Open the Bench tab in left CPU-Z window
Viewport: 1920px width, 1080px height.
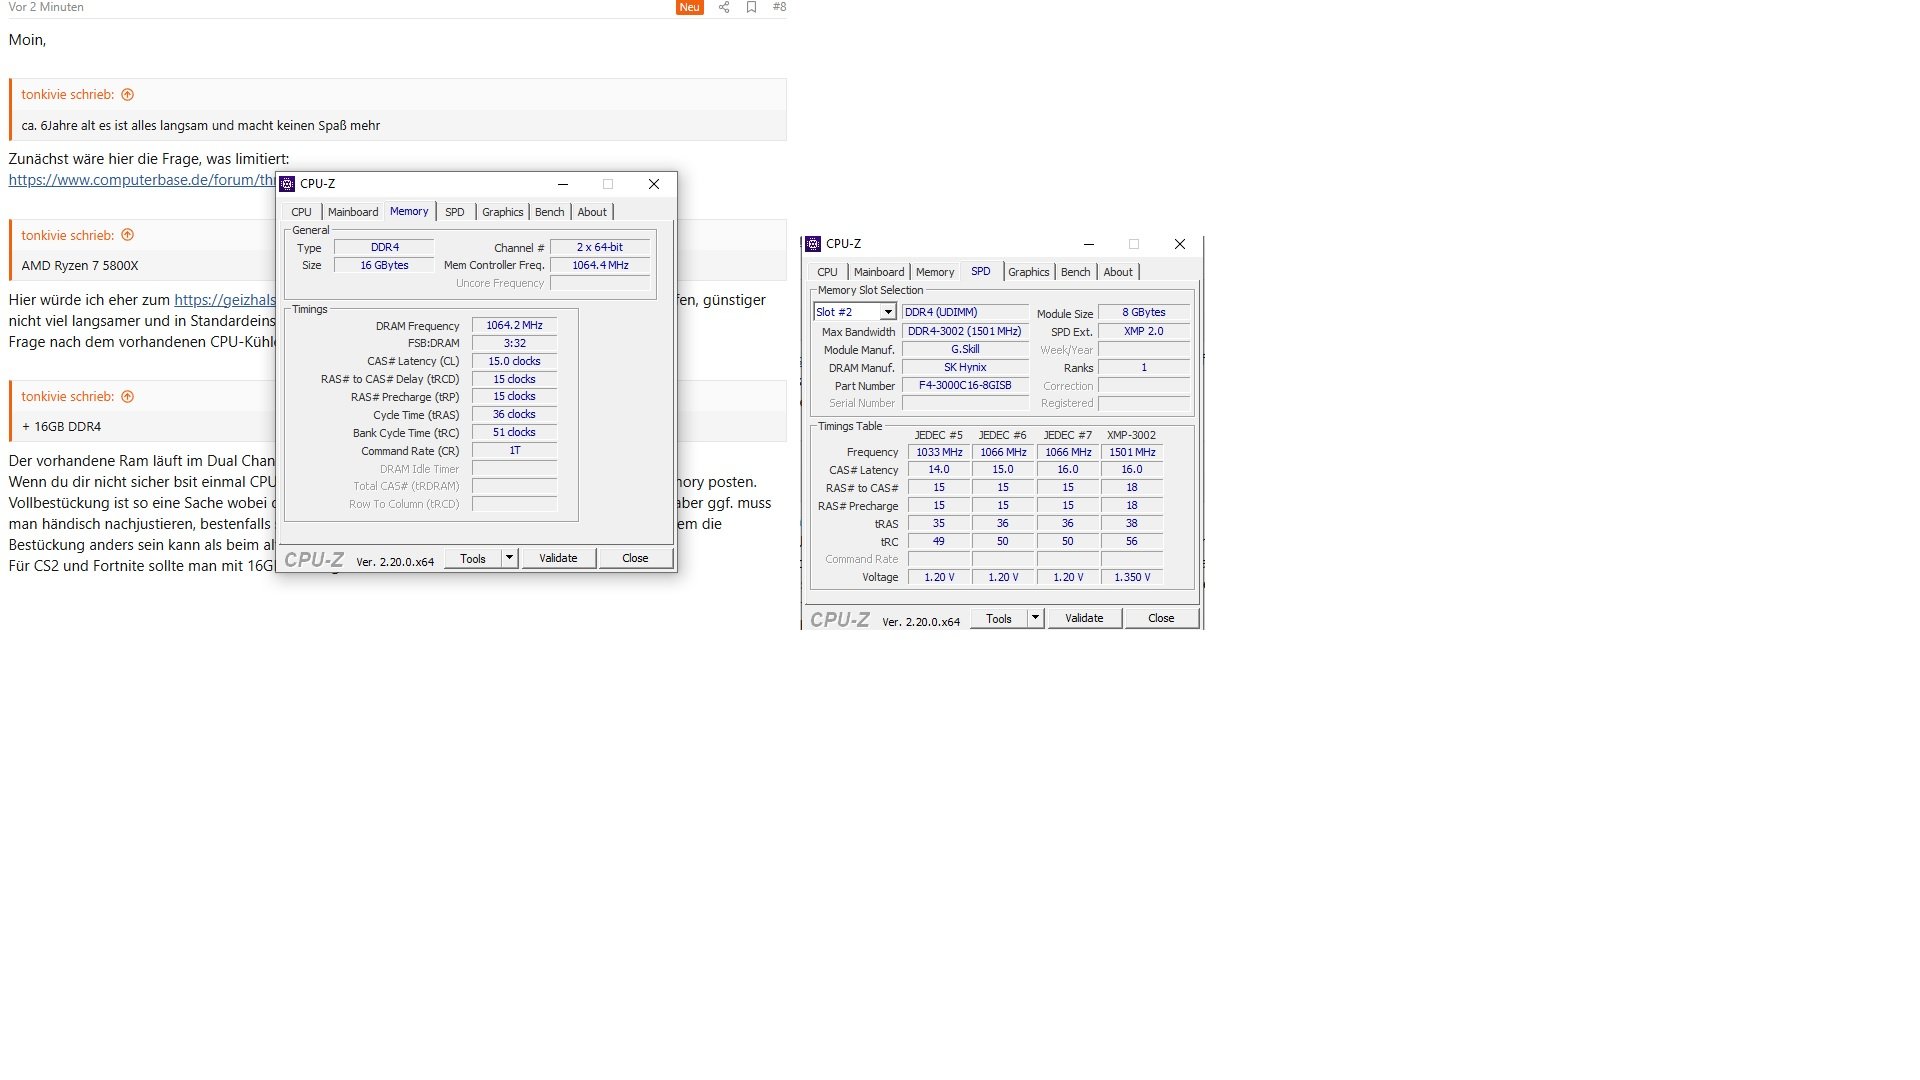(x=549, y=212)
